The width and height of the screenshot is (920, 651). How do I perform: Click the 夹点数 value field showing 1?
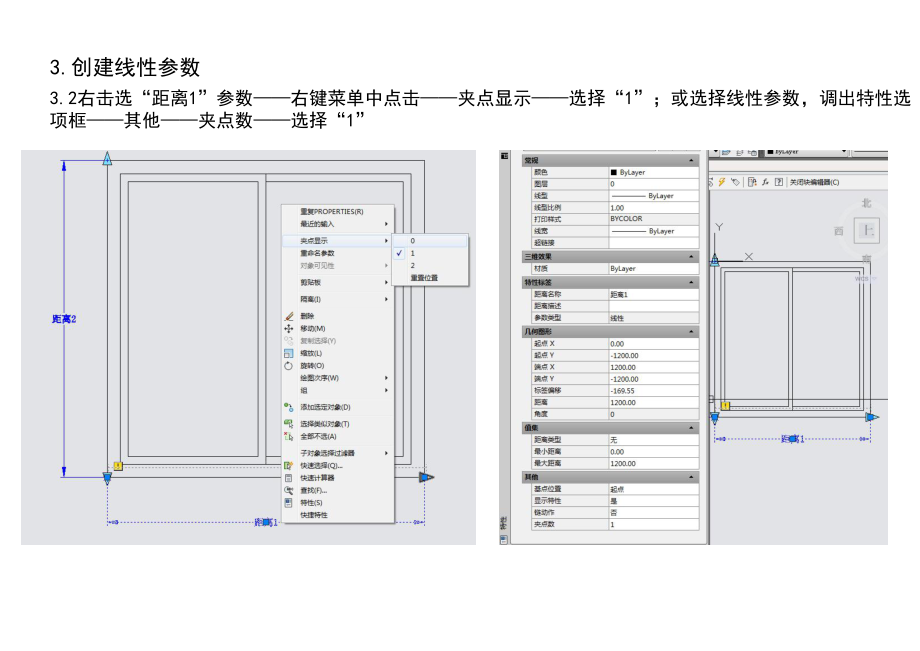(654, 524)
